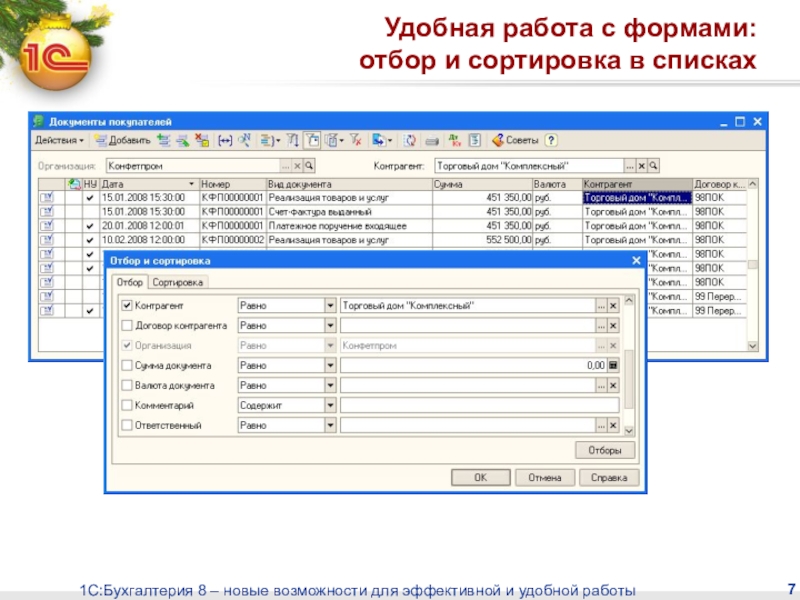Clear the Организация field with X
800x600 pixels.
point(297,166)
